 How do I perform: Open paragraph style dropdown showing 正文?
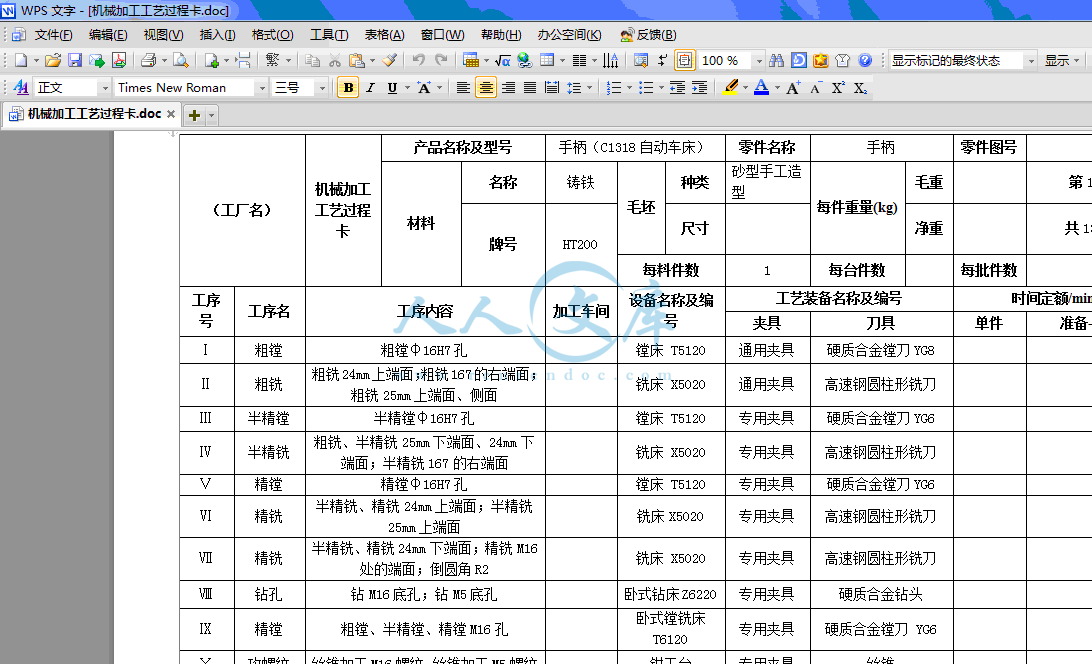pos(104,88)
